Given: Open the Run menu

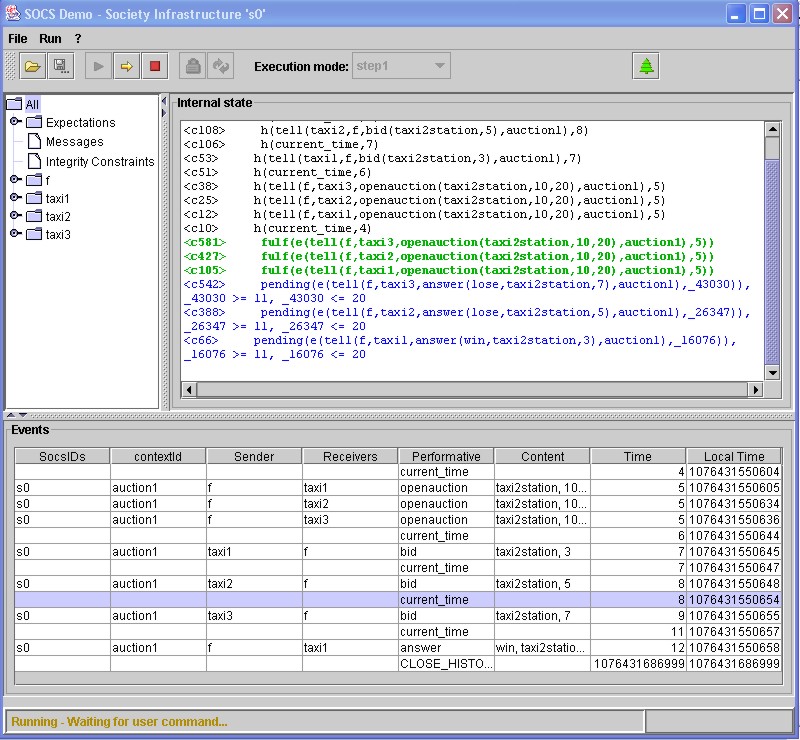Looking at the screenshot, I should tap(50, 38).
